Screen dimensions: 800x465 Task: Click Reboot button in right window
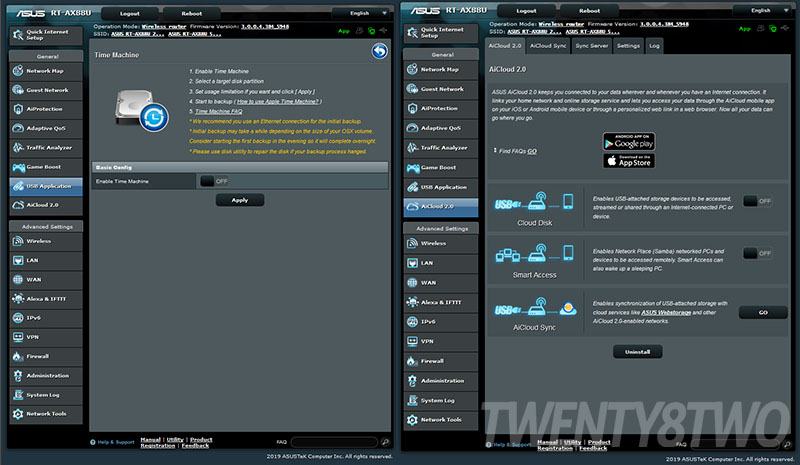coord(589,11)
